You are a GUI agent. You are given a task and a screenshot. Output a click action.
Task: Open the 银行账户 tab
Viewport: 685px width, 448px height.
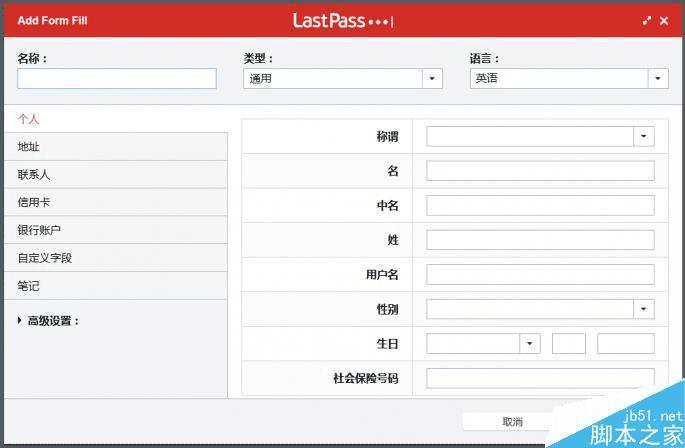116,230
